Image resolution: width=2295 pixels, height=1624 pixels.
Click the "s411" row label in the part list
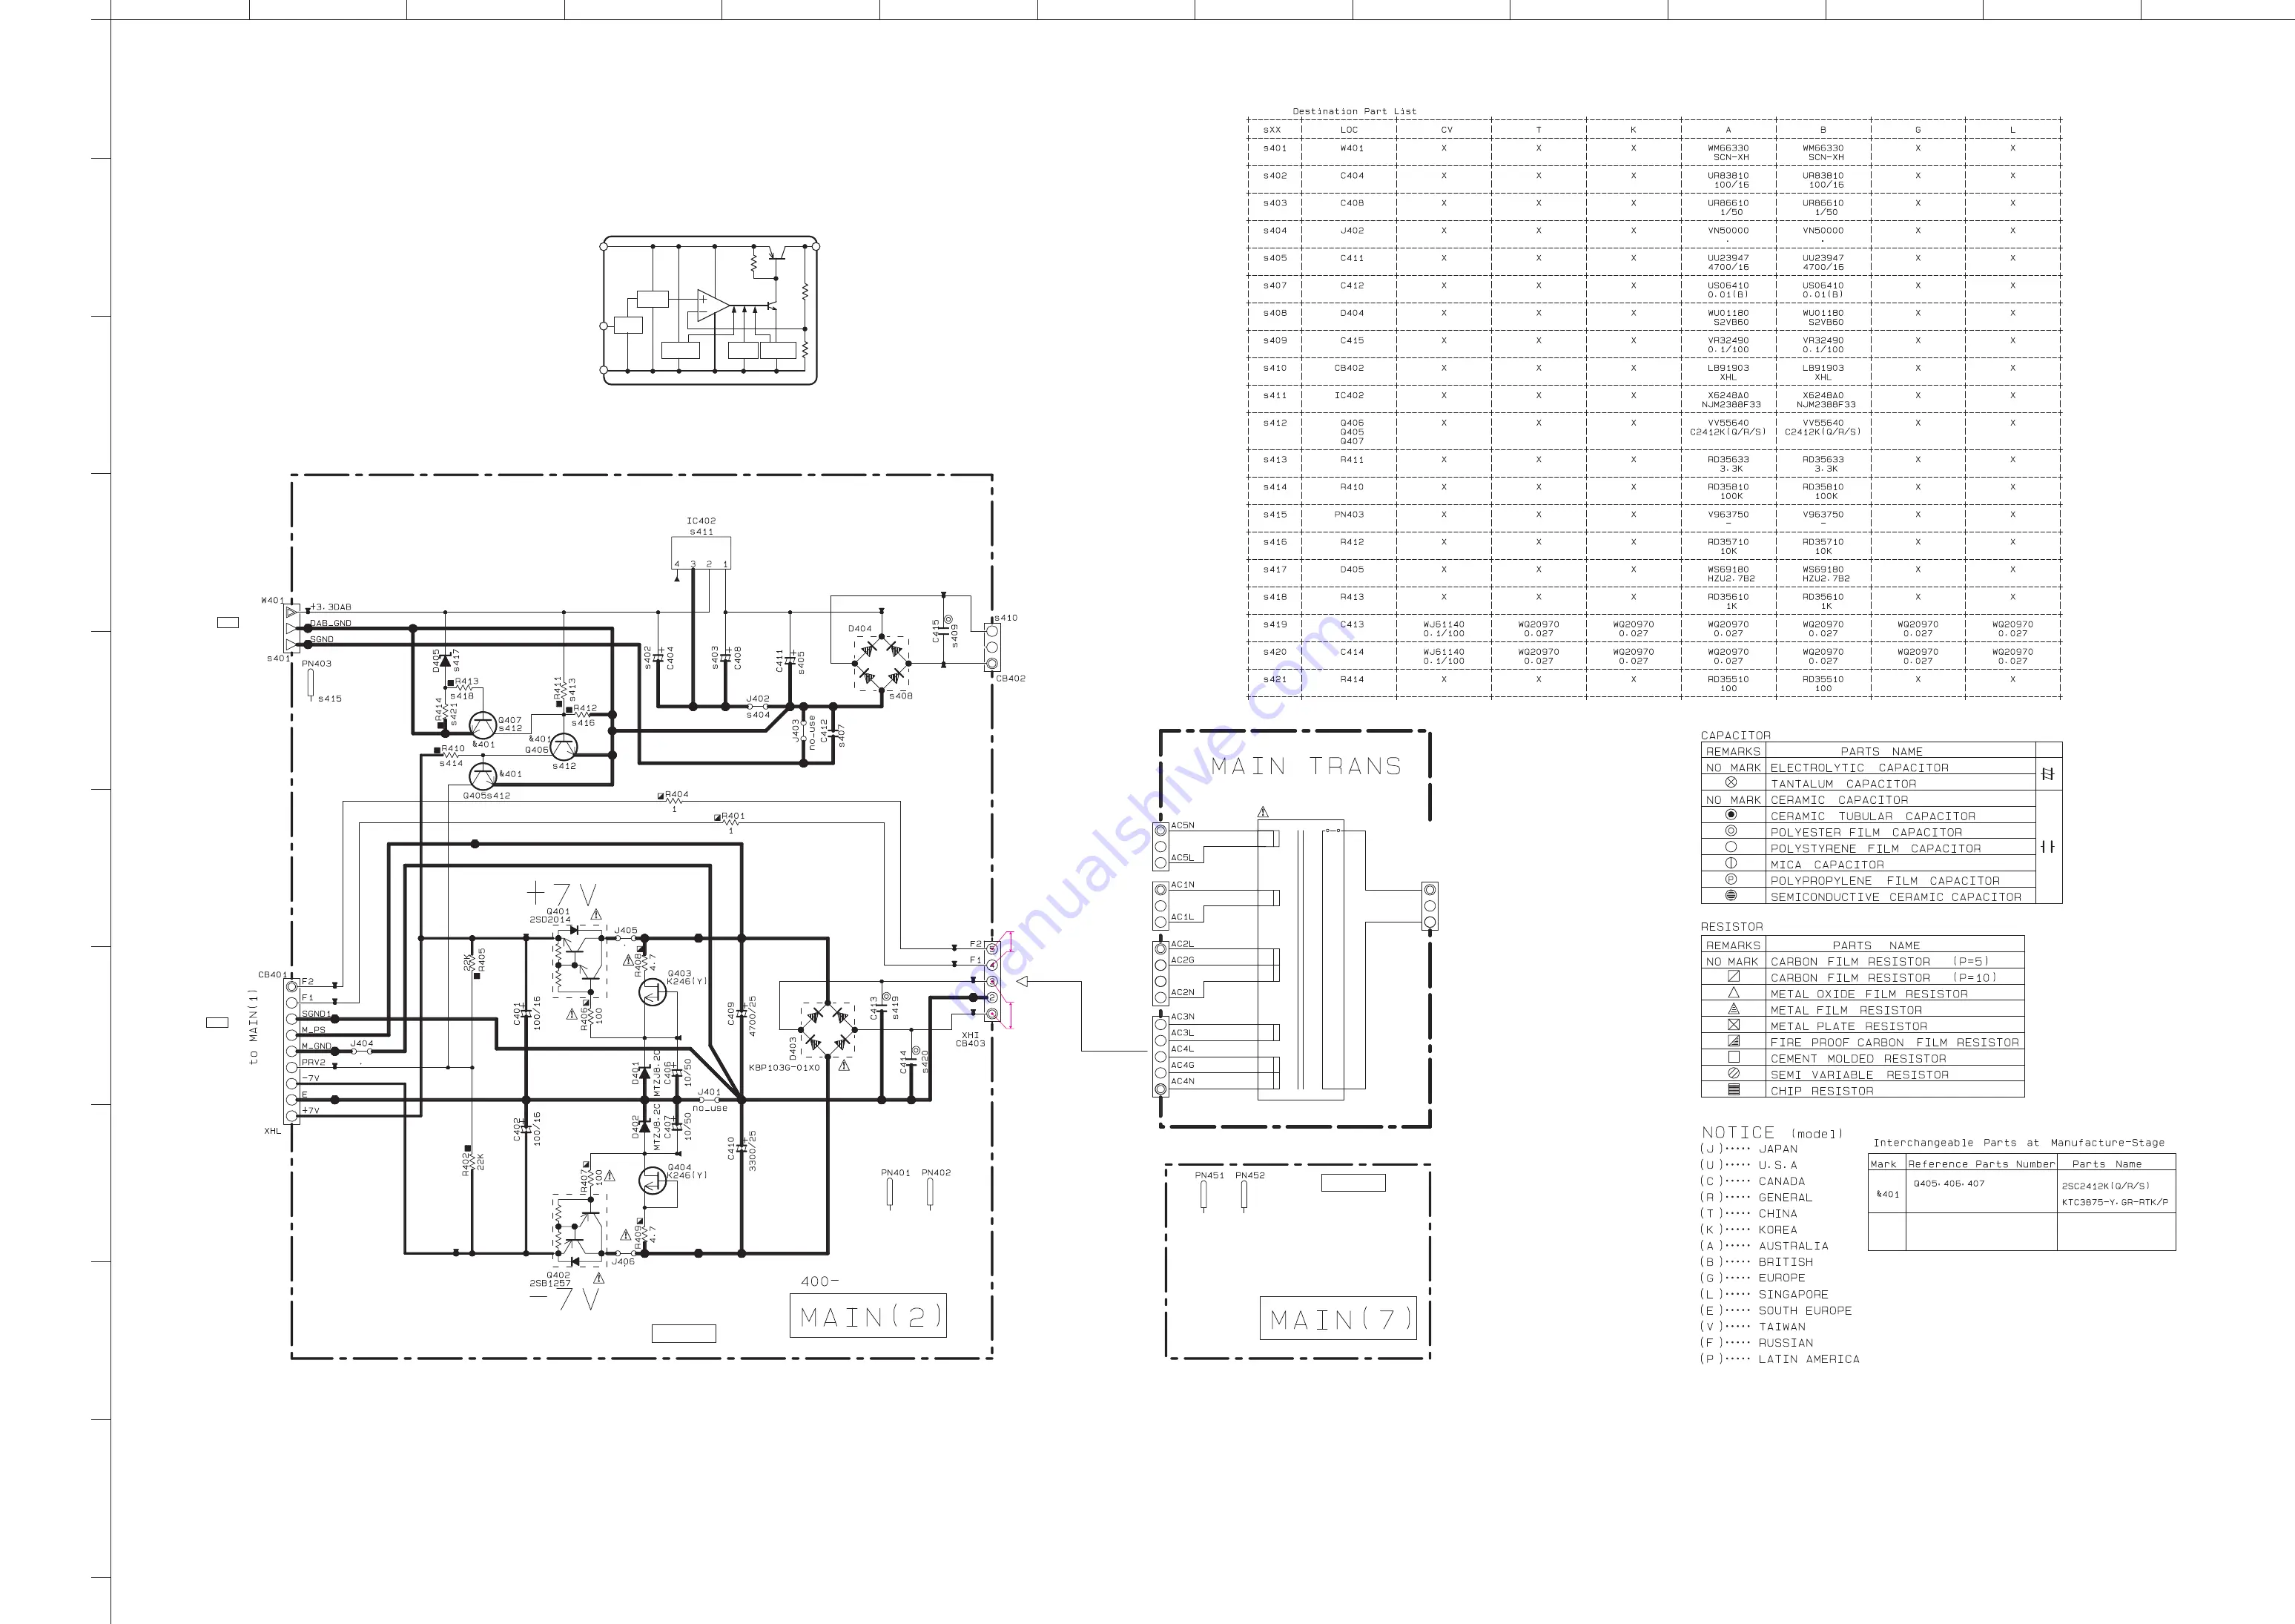(1275, 395)
